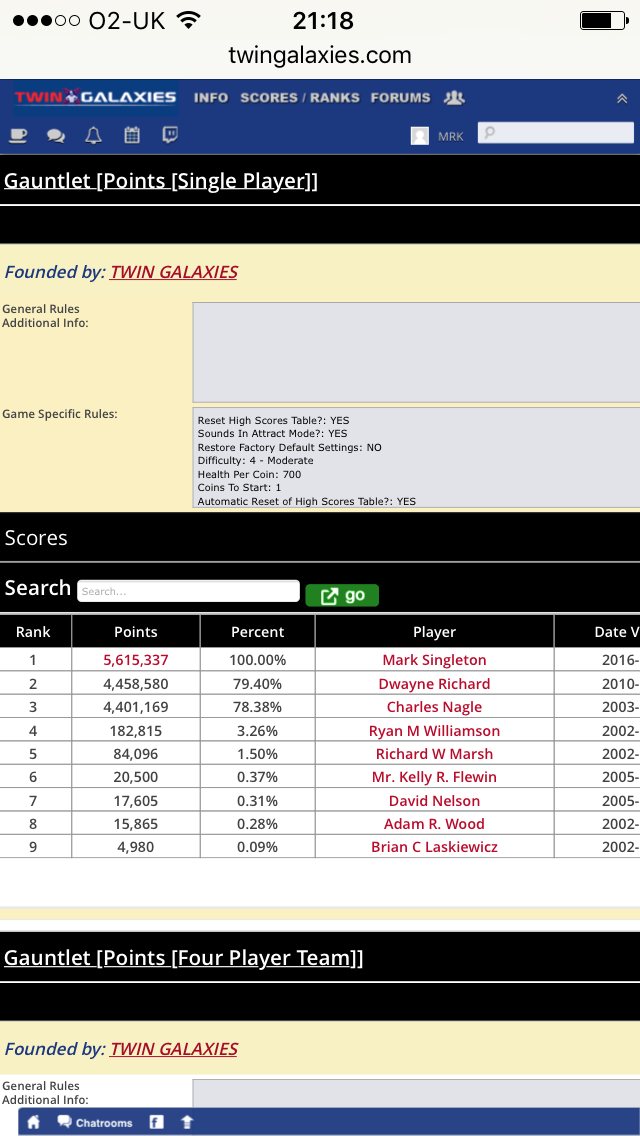The image size is (640, 1136).
Task: Focus the Scores search field
Action: [188, 591]
